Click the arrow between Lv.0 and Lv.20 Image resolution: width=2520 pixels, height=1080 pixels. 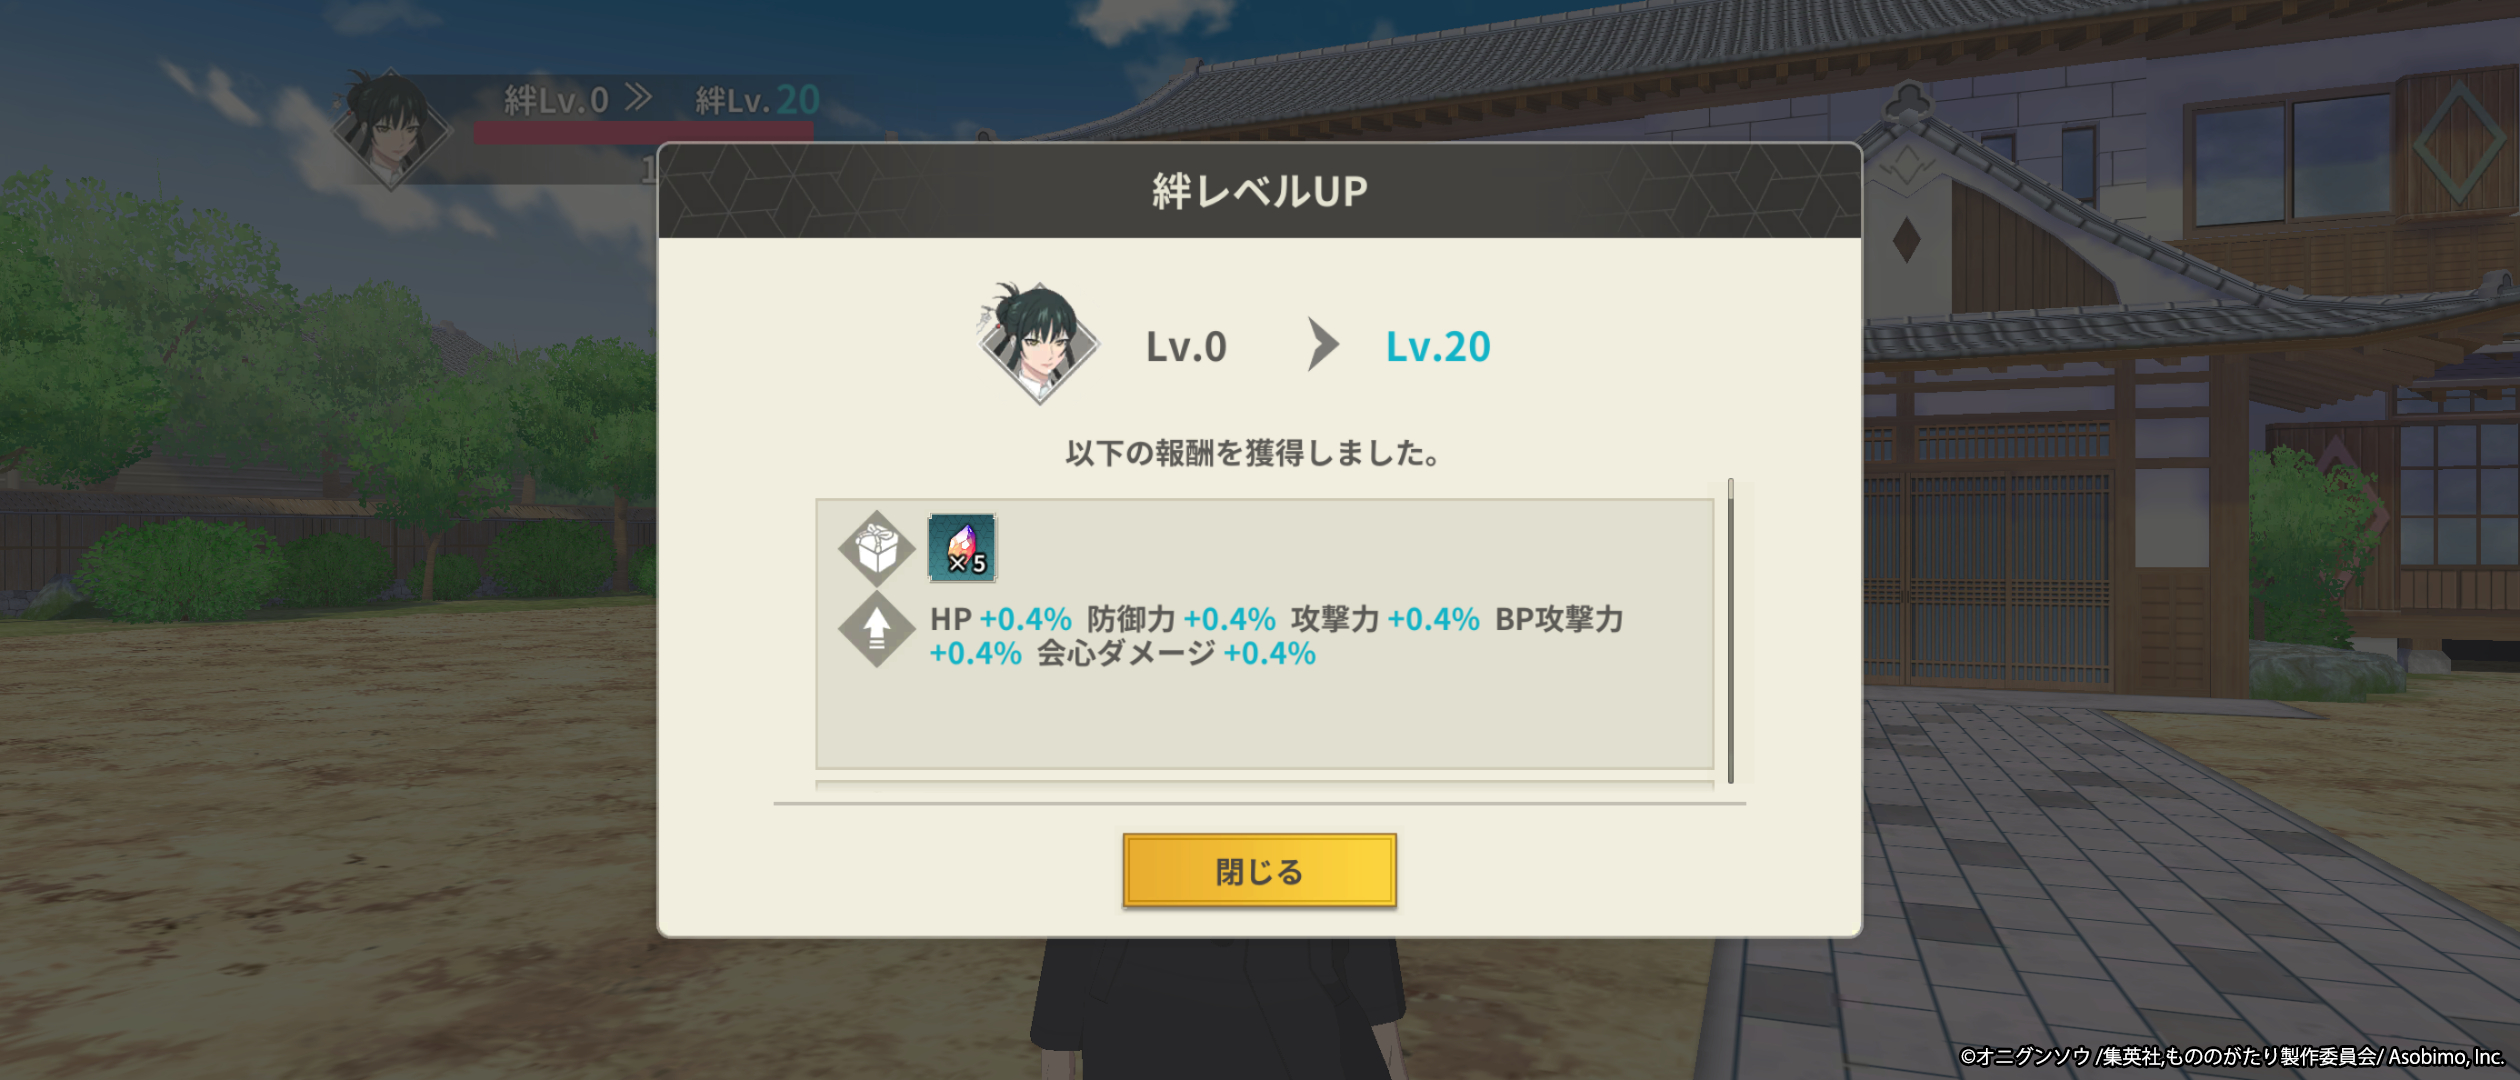pyautogui.click(x=1322, y=345)
